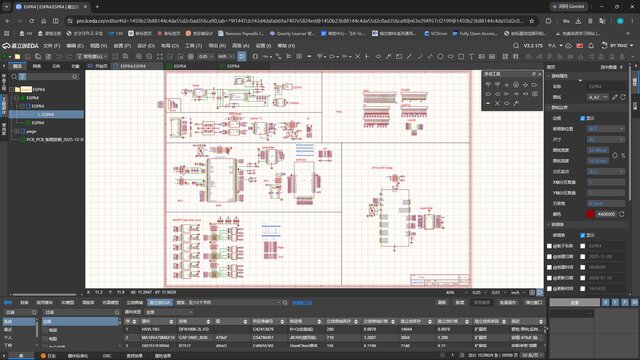The height and width of the screenshot is (360, 640).
Task: Click the open folder icon in toolbar
Action: tap(18, 56)
